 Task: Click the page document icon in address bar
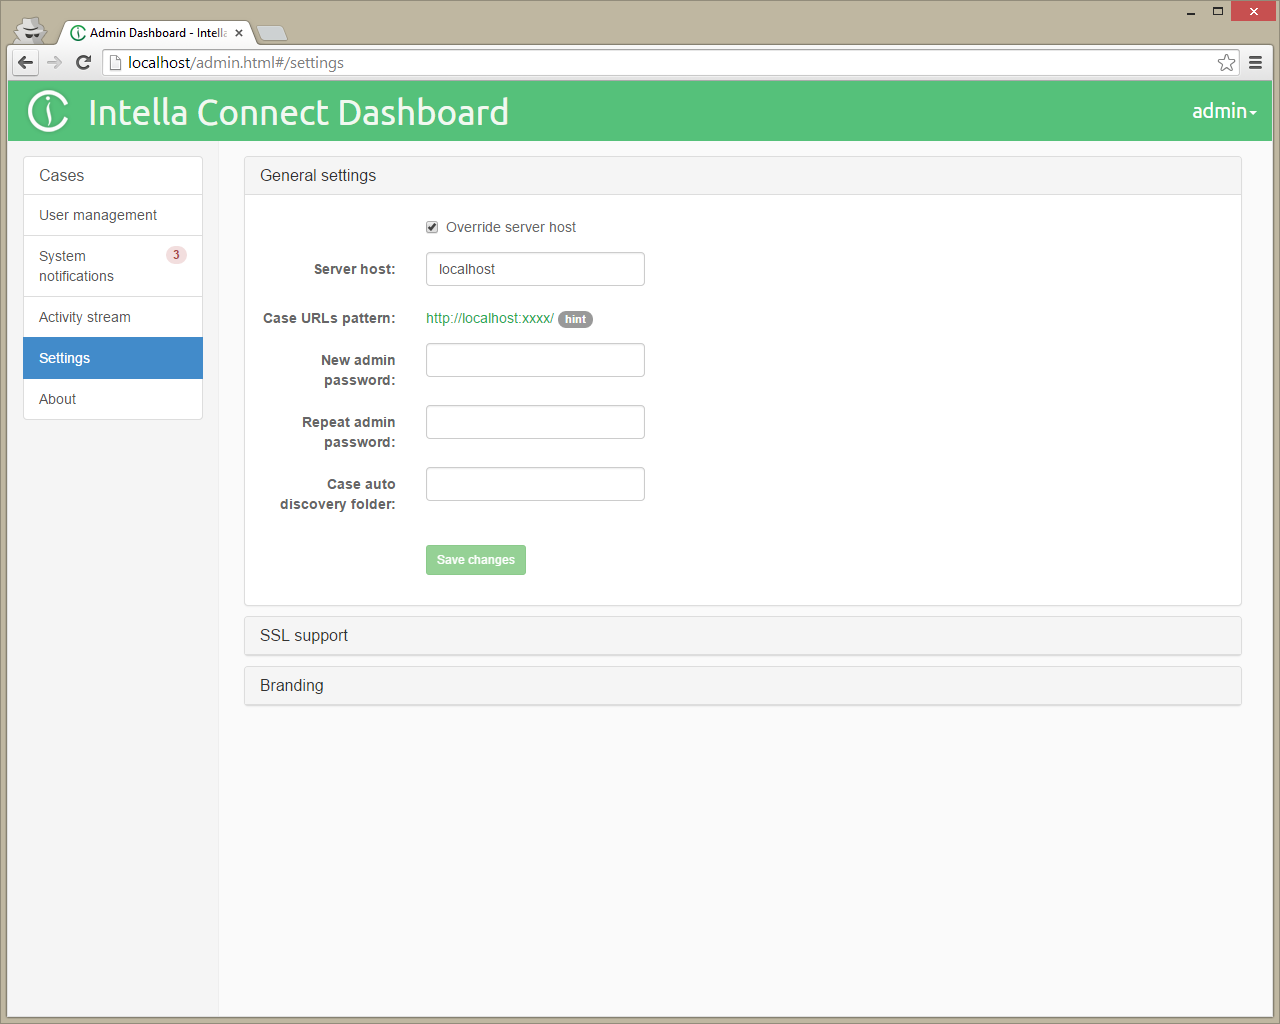tap(118, 62)
